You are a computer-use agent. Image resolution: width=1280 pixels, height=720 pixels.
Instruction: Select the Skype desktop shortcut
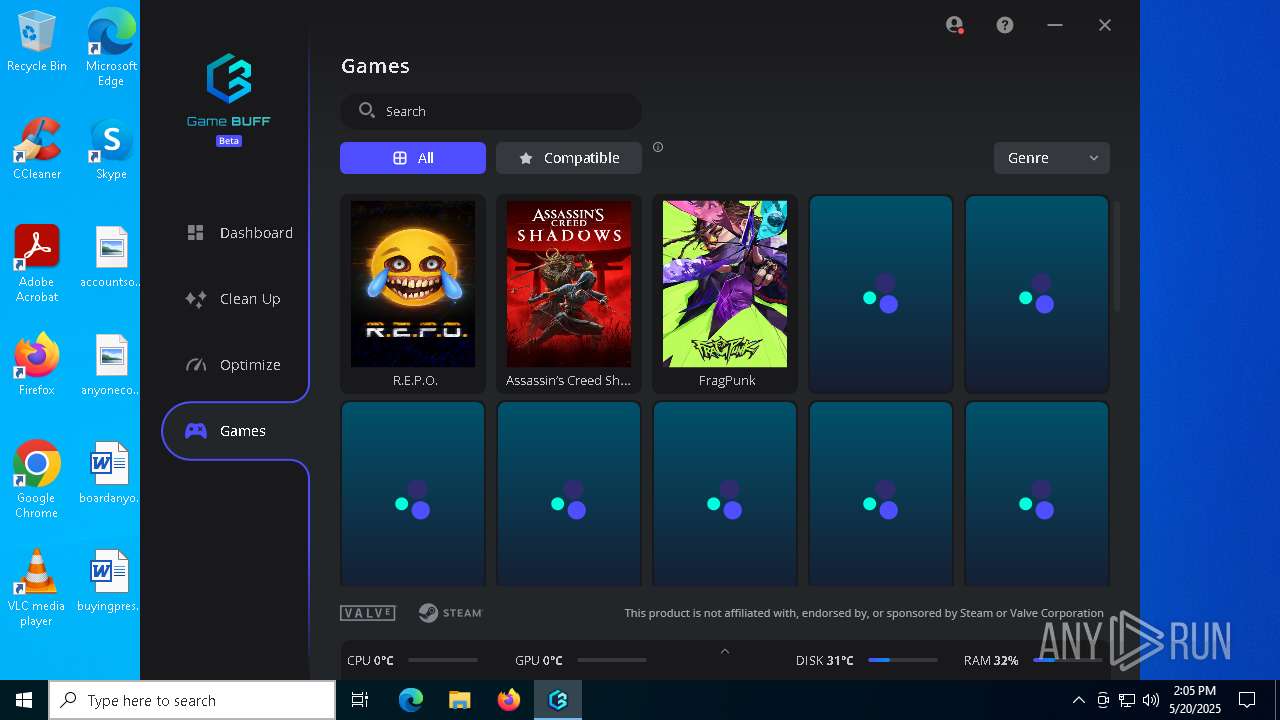pos(111,148)
